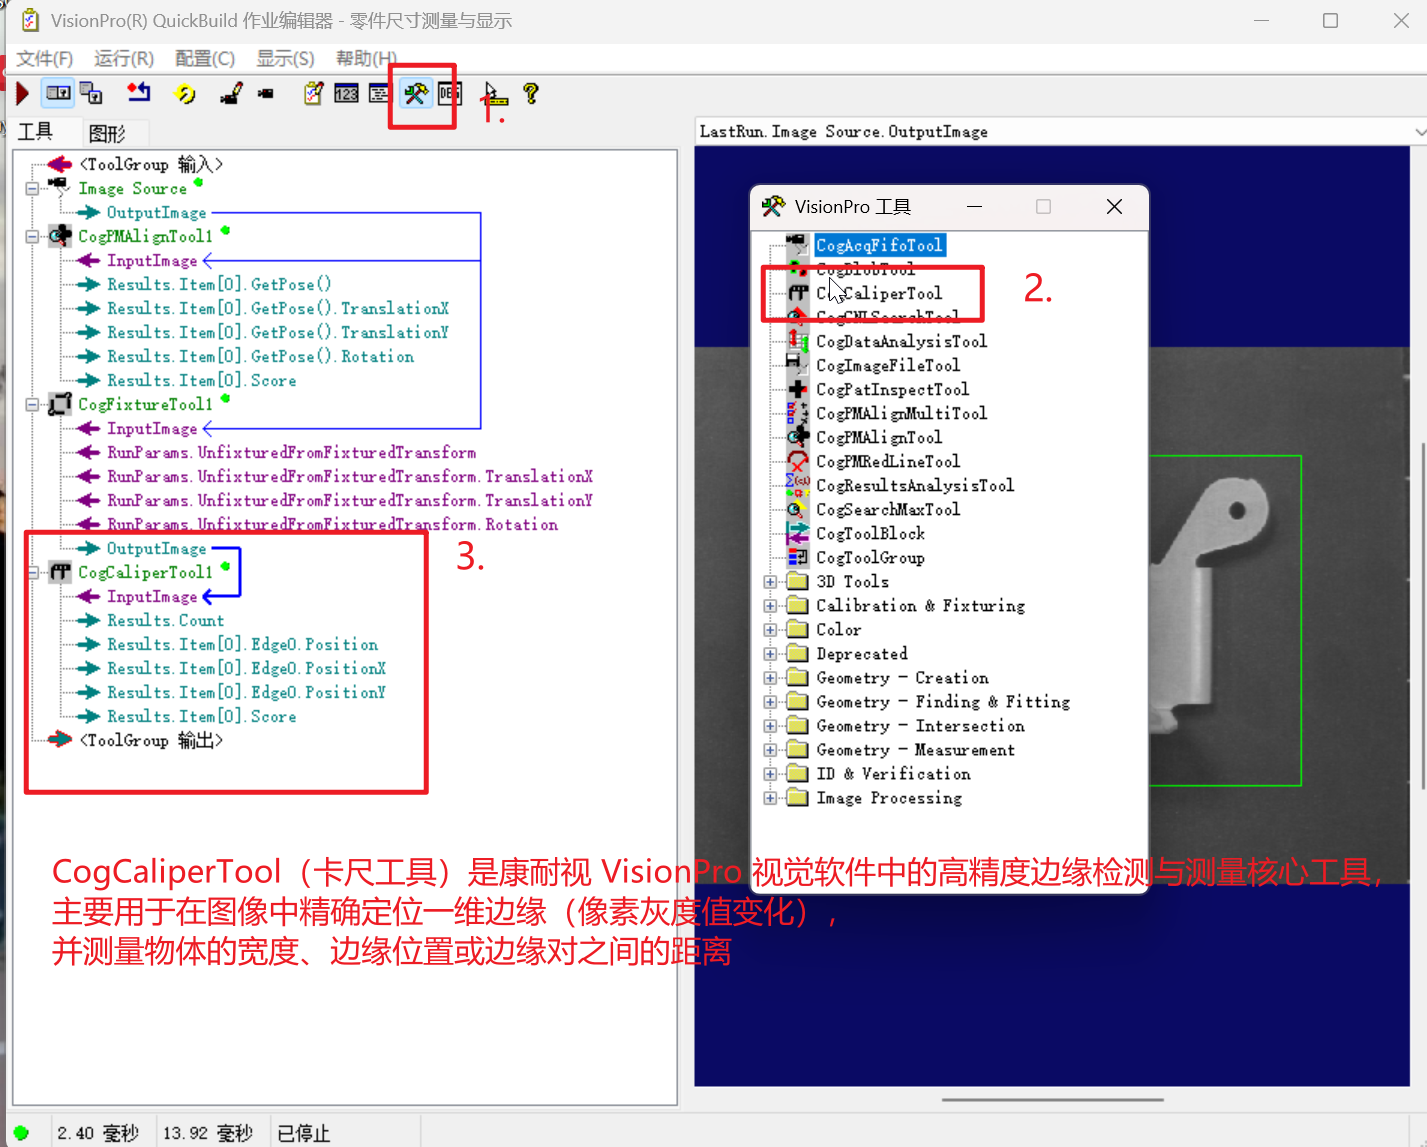The width and height of the screenshot is (1427, 1147).
Task: Click the CogToolBlock arrows icon
Action: [x=797, y=533]
